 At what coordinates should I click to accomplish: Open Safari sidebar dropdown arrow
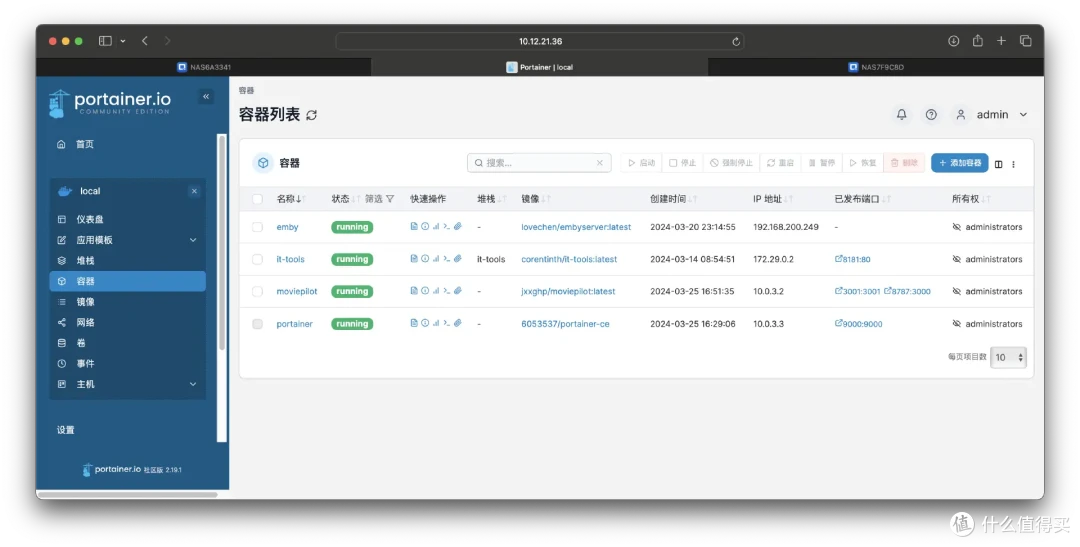pos(123,41)
